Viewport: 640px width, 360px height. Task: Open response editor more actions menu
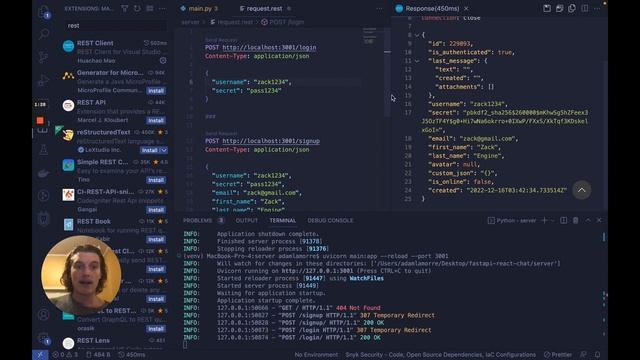[x=597, y=8]
